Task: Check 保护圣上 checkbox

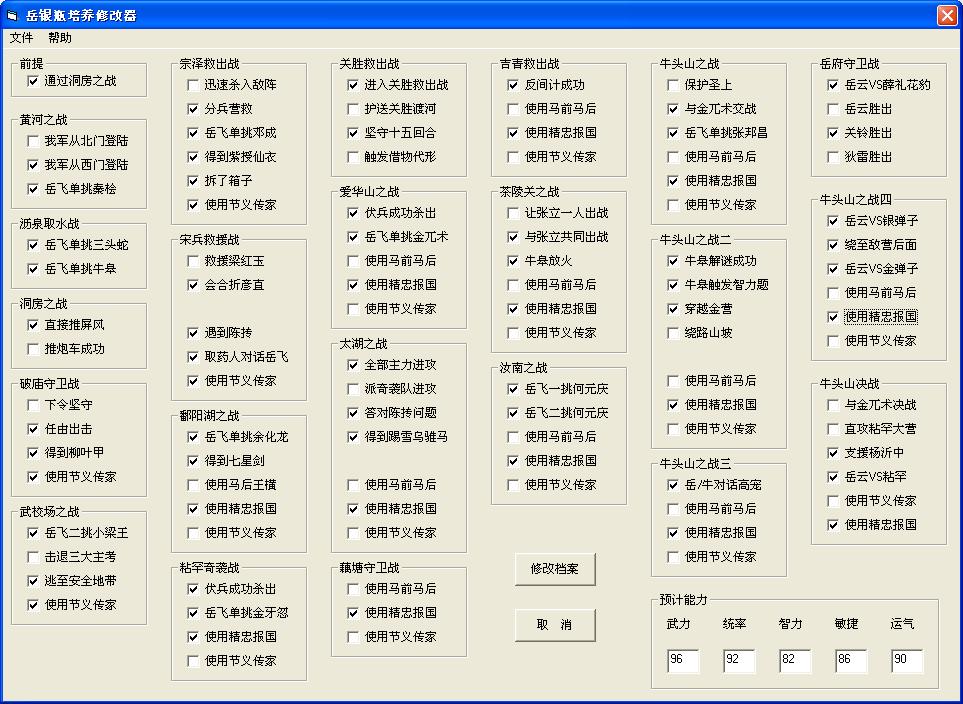Action: coord(673,85)
